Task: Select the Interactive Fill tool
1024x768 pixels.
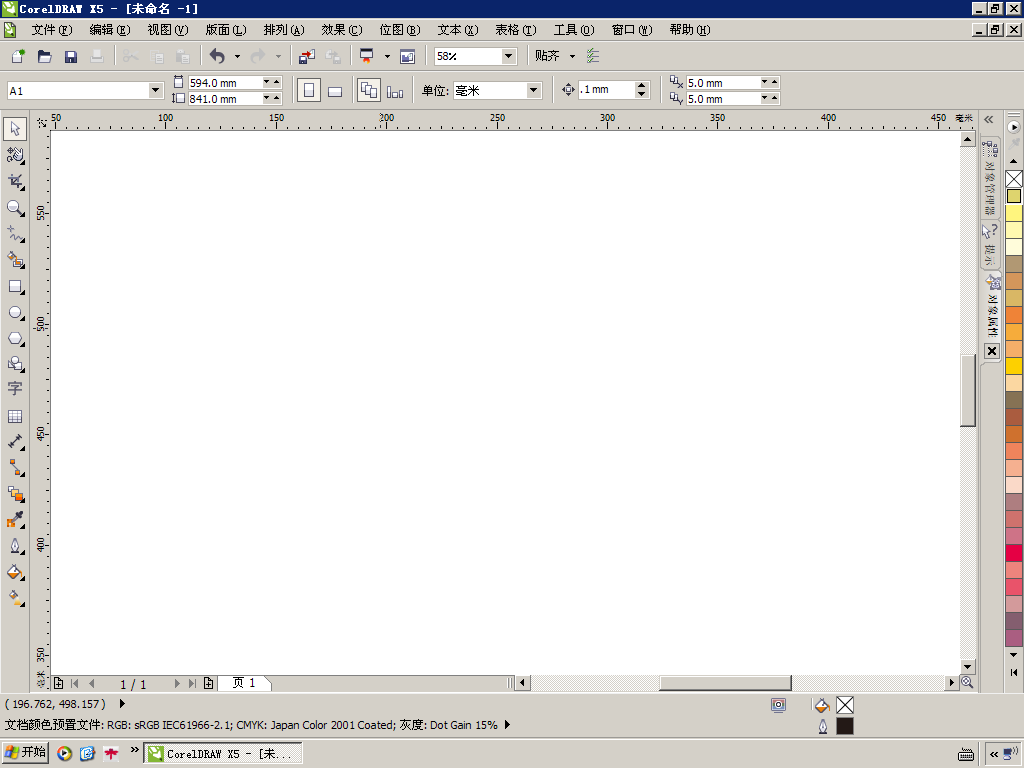Action: [15, 598]
